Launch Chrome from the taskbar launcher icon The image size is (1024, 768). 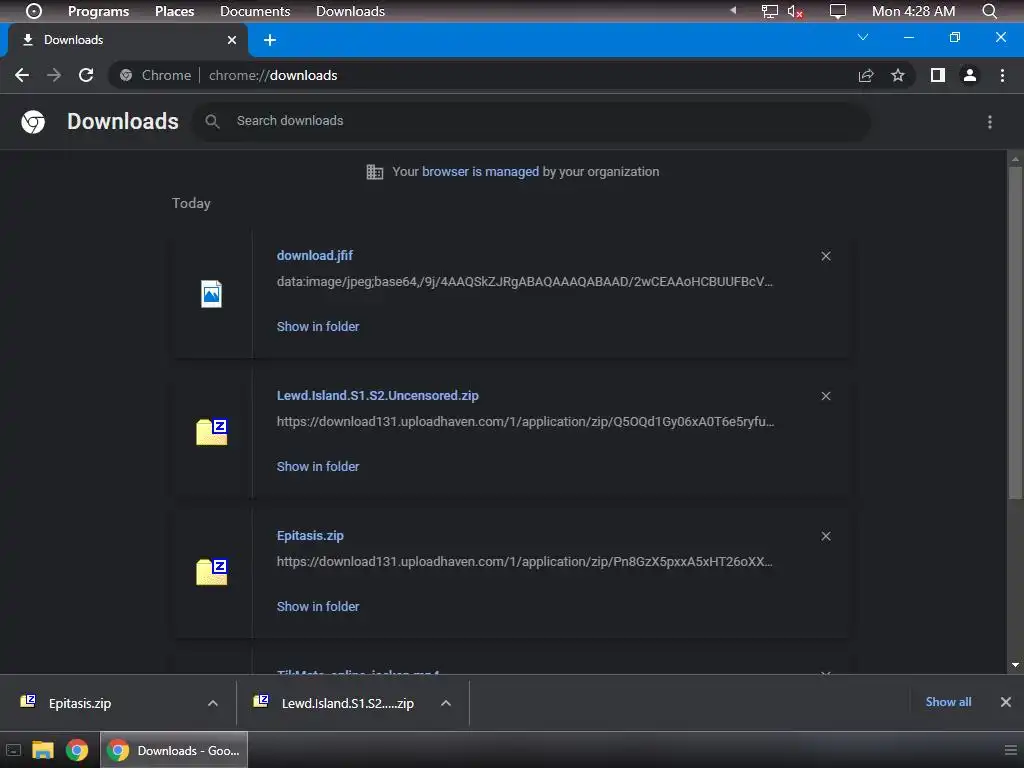(77, 750)
